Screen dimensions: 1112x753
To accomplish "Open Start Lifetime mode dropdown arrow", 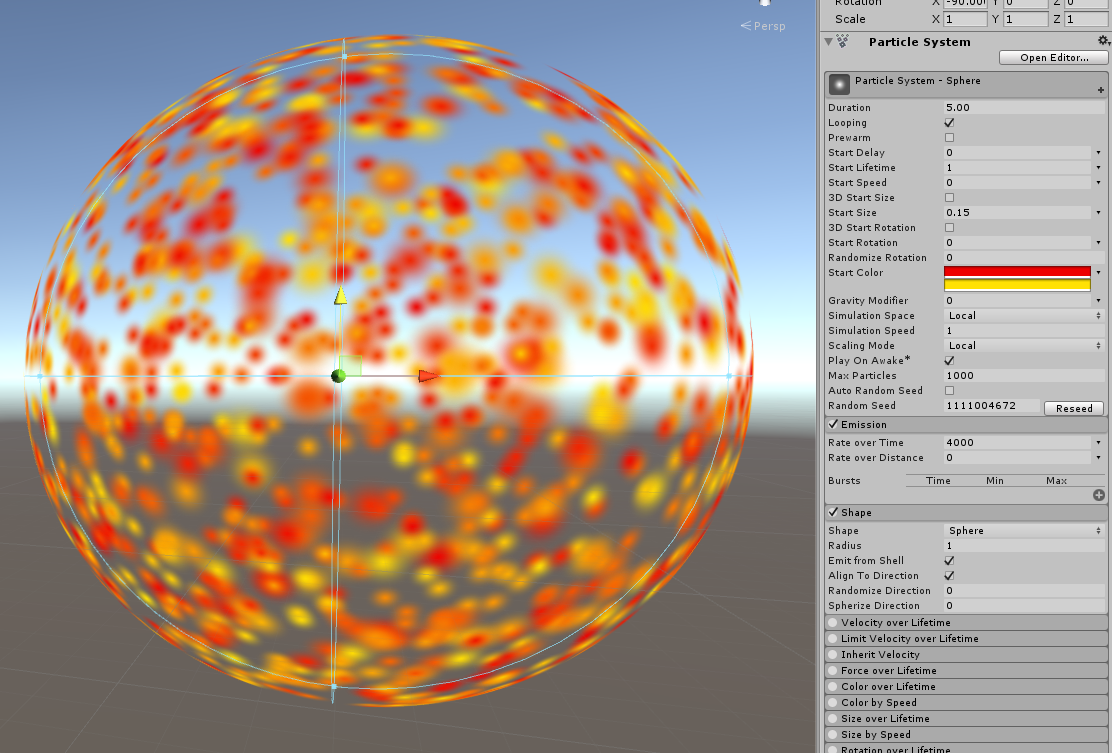I will (x=1099, y=167).
